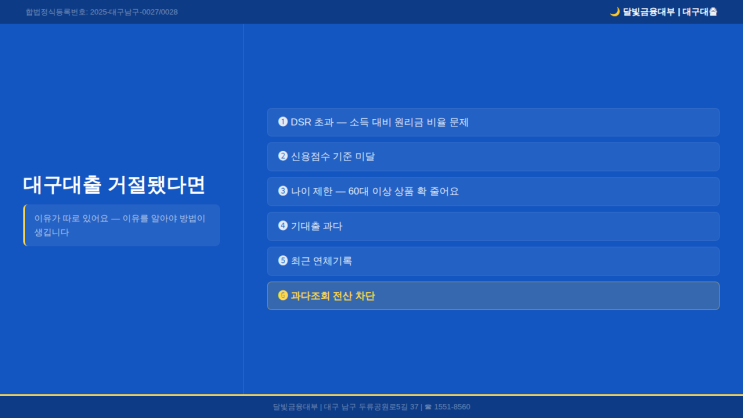Select the DSR 초과 list item
This screenshot has height=418, width=743.
493,122
